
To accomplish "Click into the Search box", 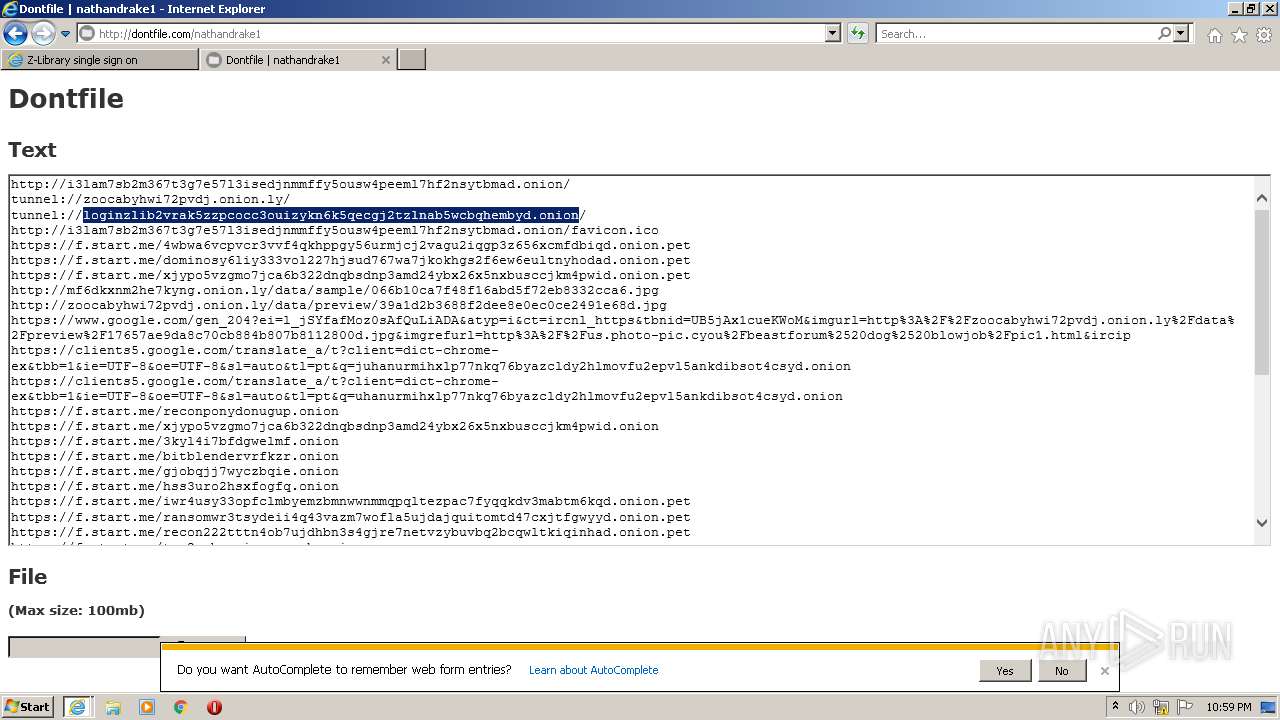I will pos(1015,34).
